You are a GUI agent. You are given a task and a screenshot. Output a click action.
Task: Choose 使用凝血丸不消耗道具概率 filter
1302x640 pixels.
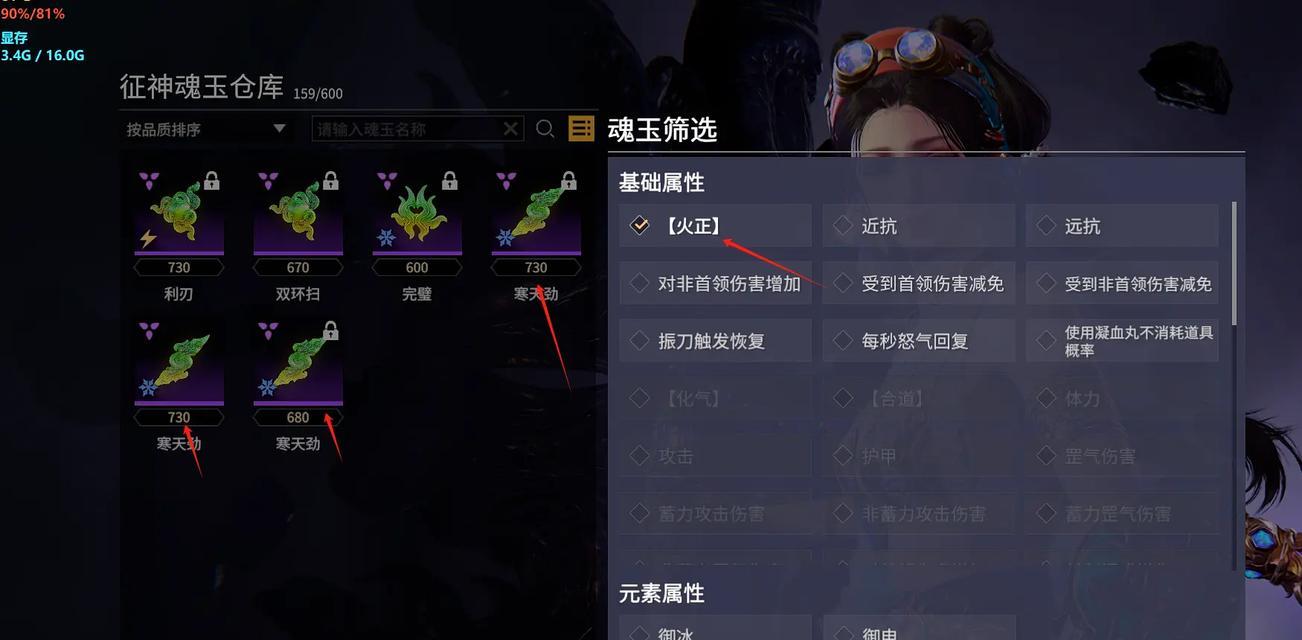tap(1122, 341)
